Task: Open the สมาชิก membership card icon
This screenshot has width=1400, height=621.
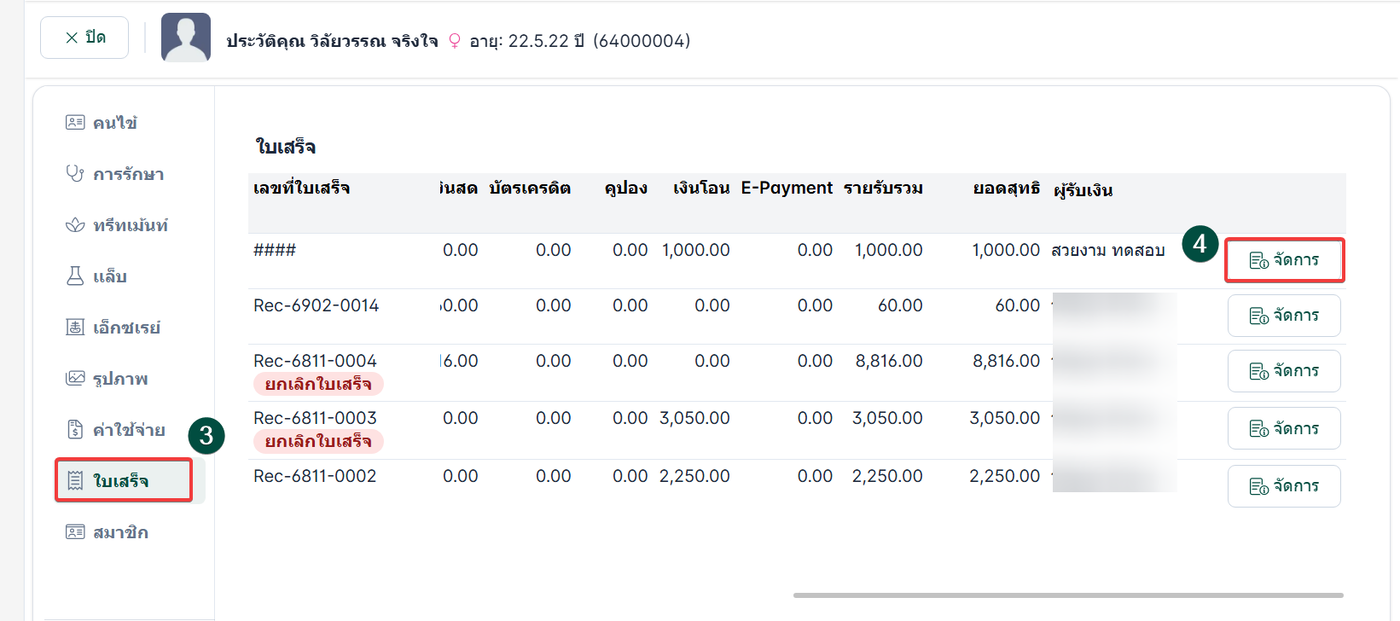Action: coord(75,532)
